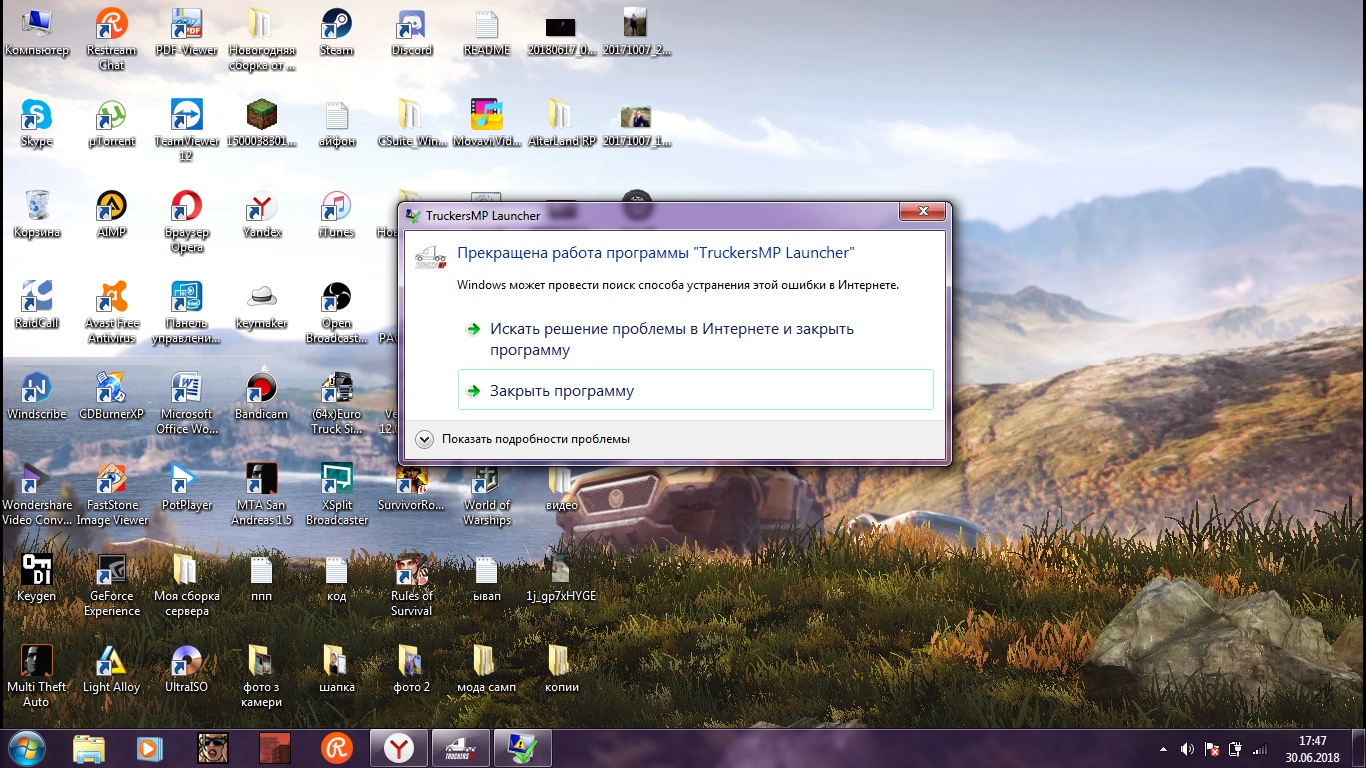The image size is (1366, 768).
Task: Select the (64x)Euro Truck Simulator icon
Action: pos(336,404)
